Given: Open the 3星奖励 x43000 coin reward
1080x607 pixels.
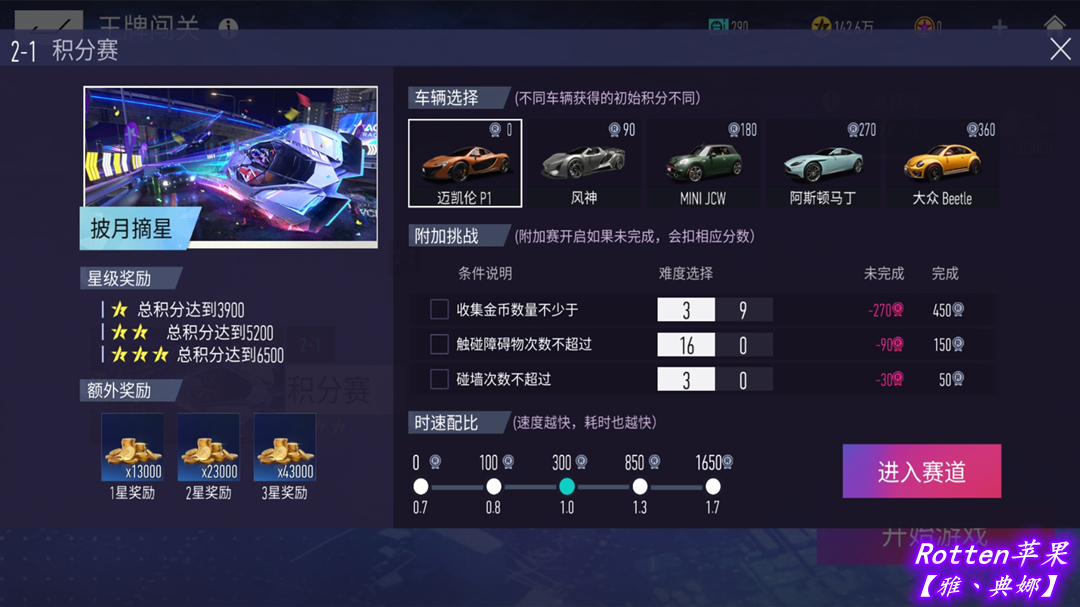Looking at the screenshot, I should tap(284, 447).
